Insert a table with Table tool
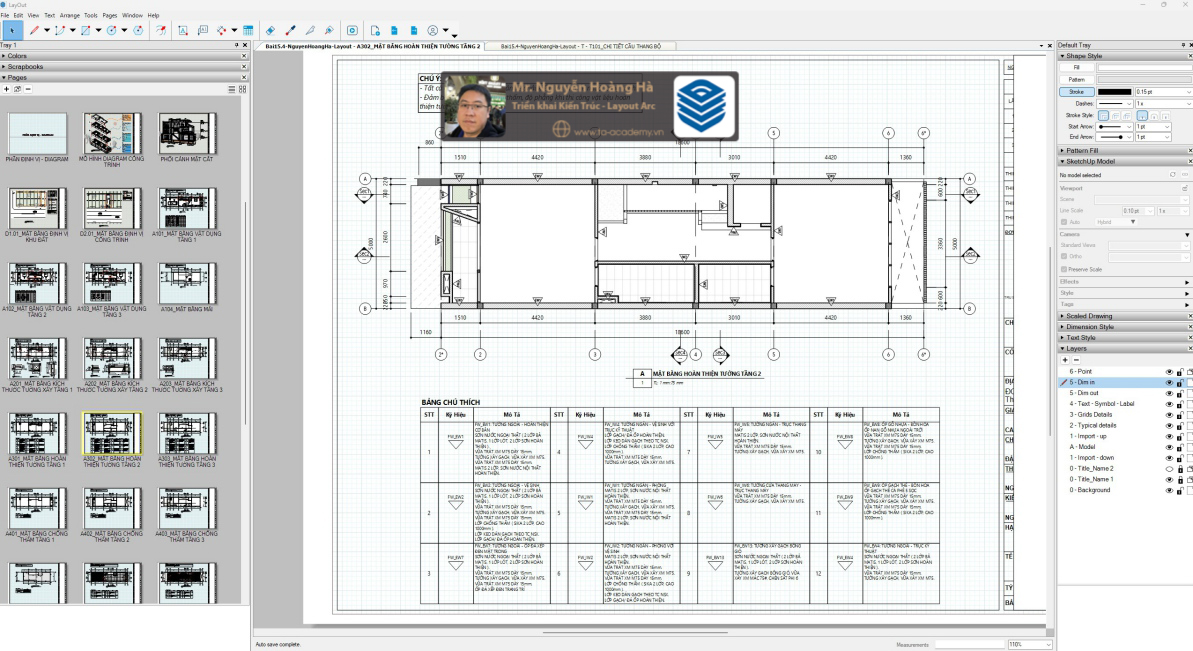Viewport: 1193px width, 651px height. pos(248,30)
